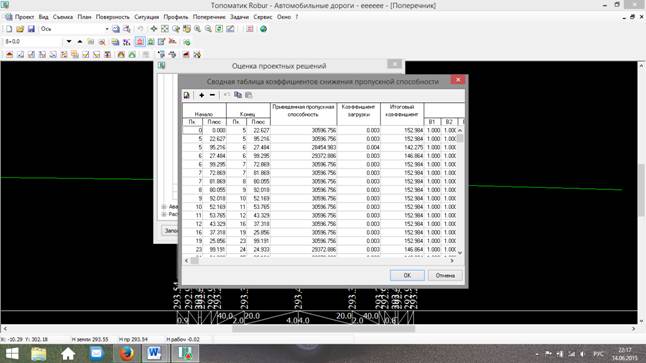Open the Поперечник menu

click(209, 17)
